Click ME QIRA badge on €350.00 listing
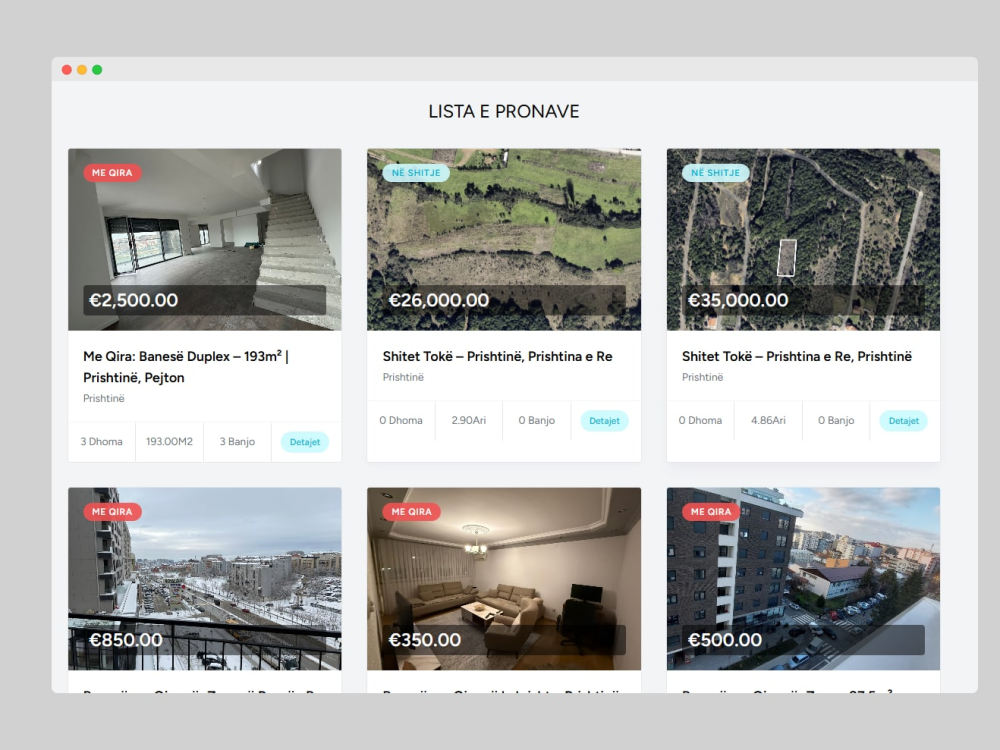Viewport: 1000px width, 750px height. (x=411, y=511)
